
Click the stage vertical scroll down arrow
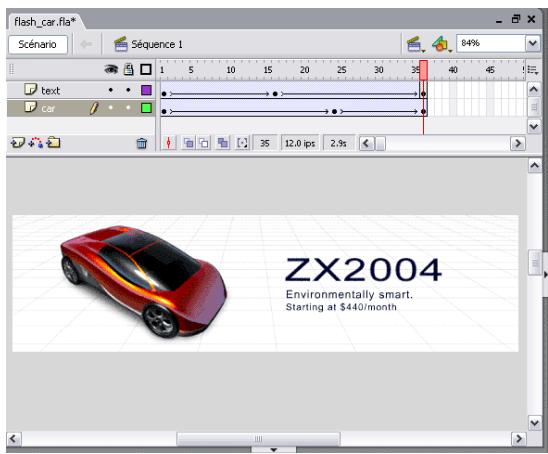tap(535, 423)
